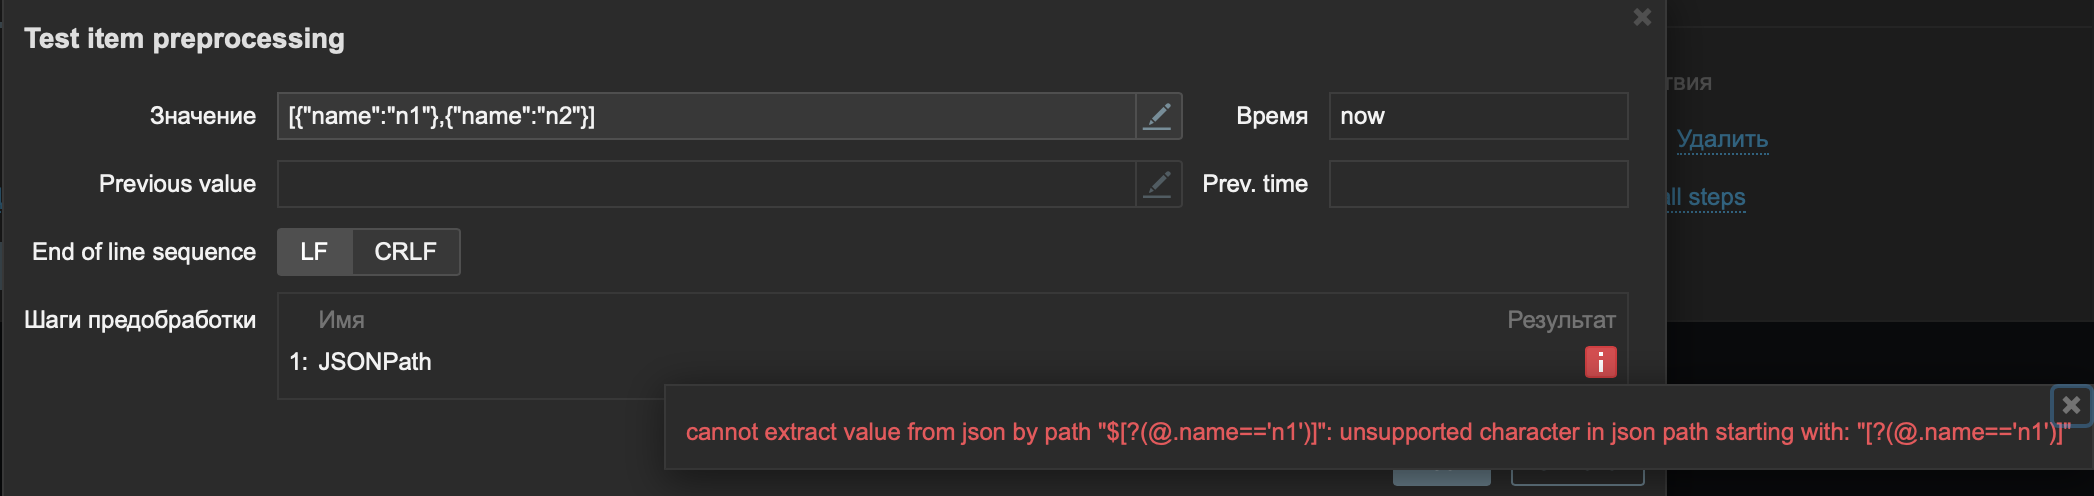Click the pencil icon beside Previous value

coord(1158,184)
